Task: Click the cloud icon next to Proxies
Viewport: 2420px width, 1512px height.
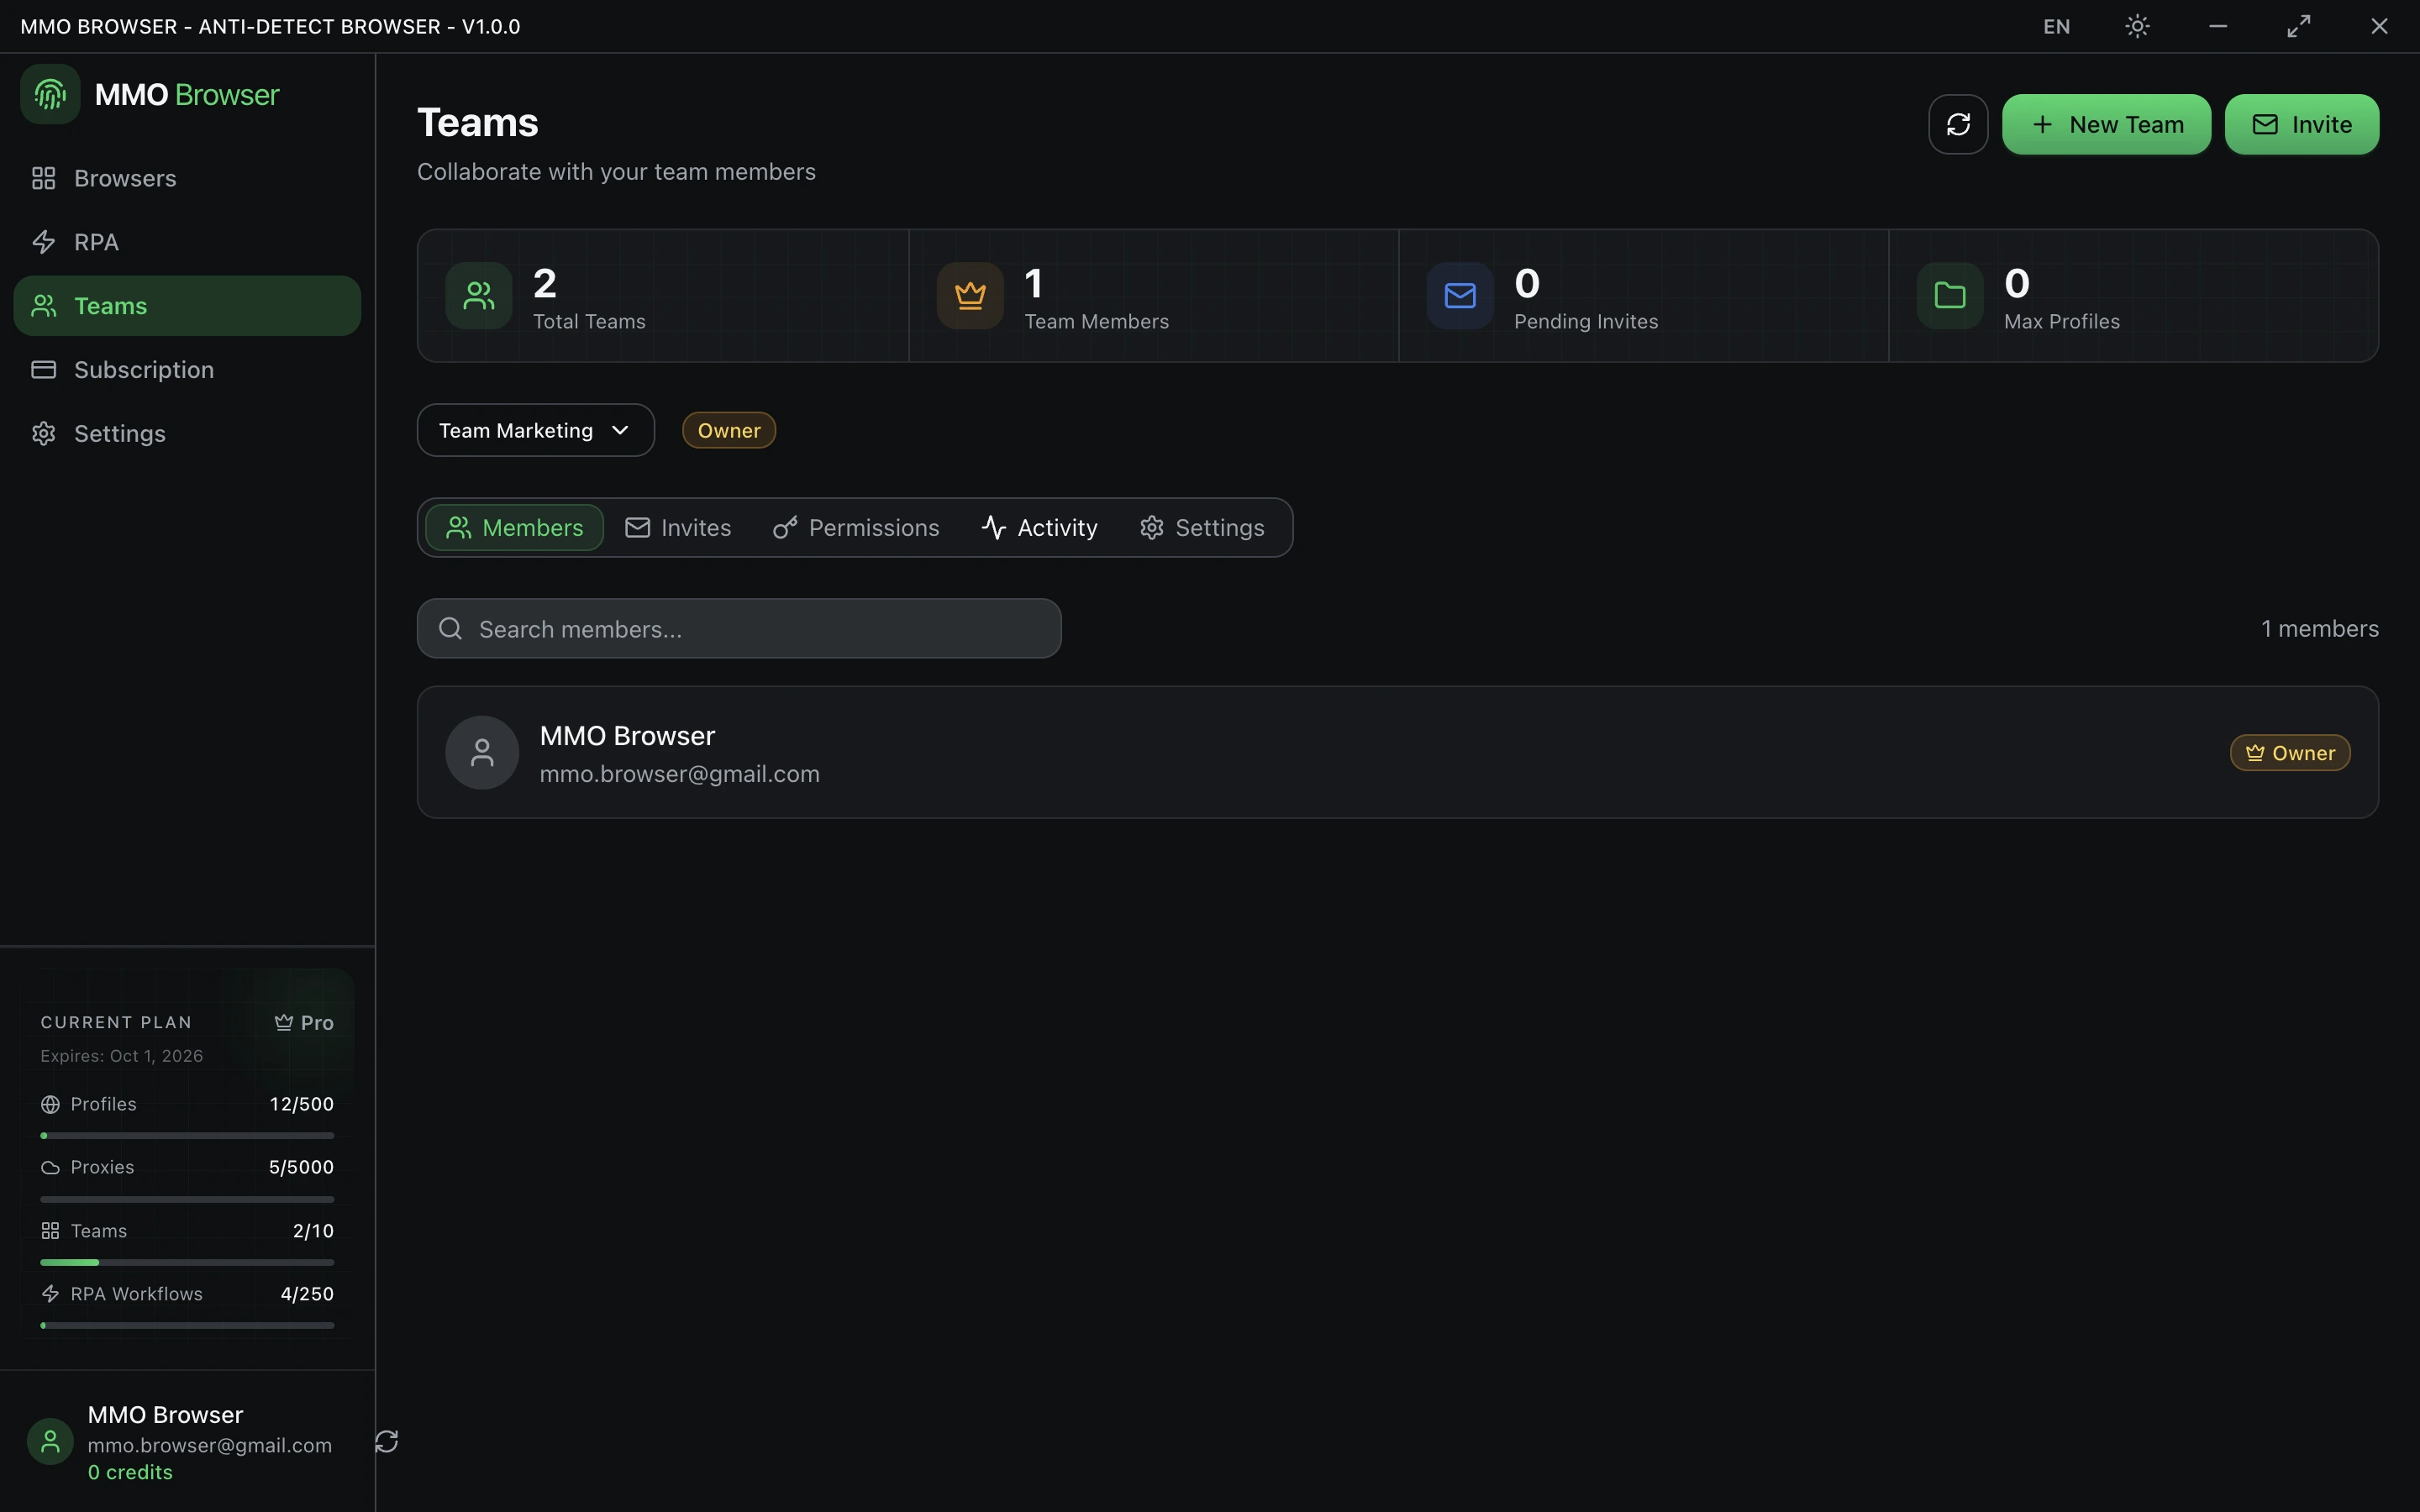Action: 50,1167
